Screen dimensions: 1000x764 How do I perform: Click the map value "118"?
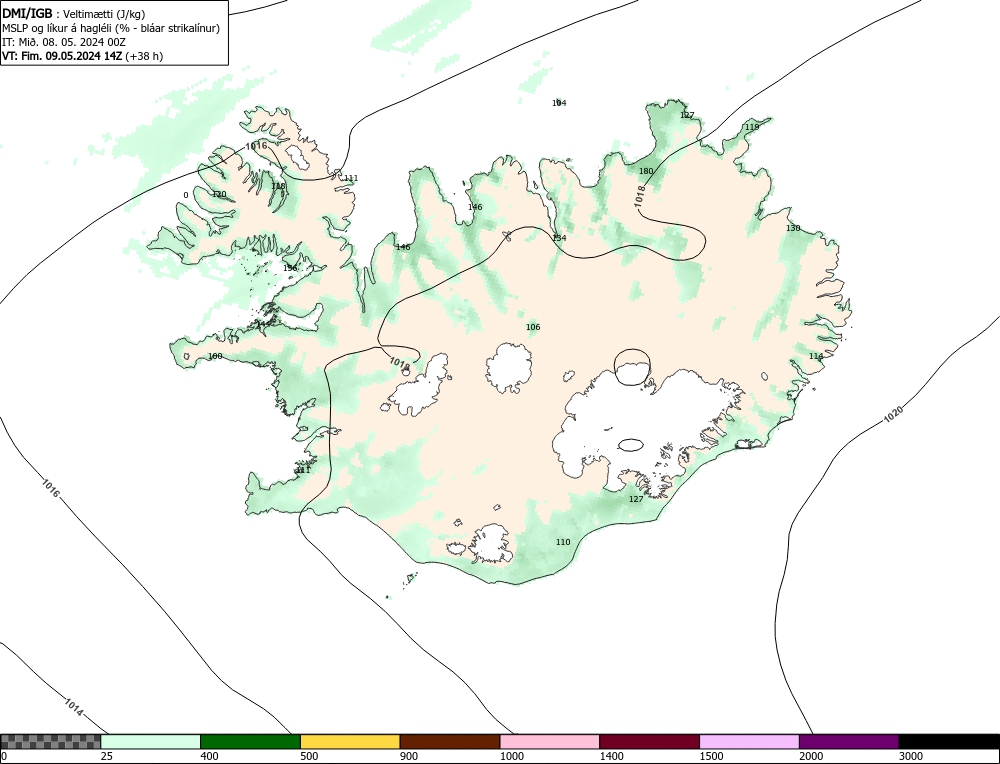(x=279, y=186)
